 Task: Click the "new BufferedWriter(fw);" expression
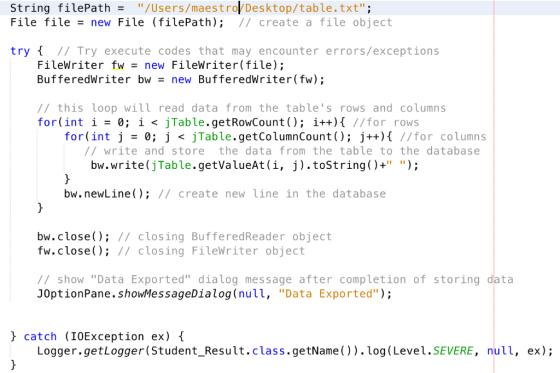click(x=248, y=79)
